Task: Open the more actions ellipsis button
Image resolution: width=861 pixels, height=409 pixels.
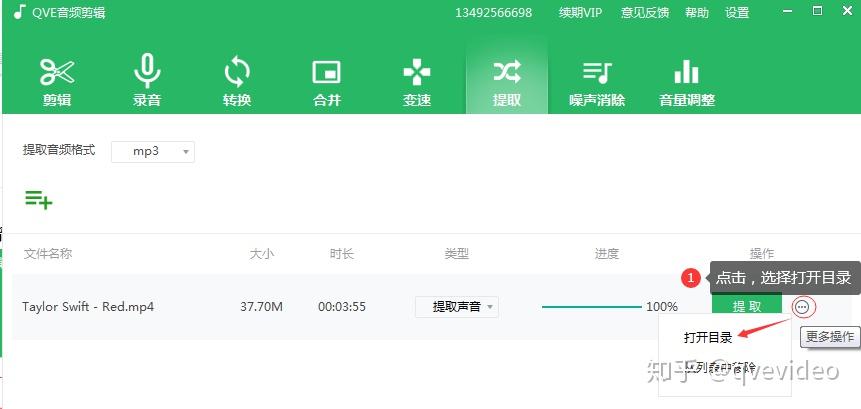Action: point(802,307)
